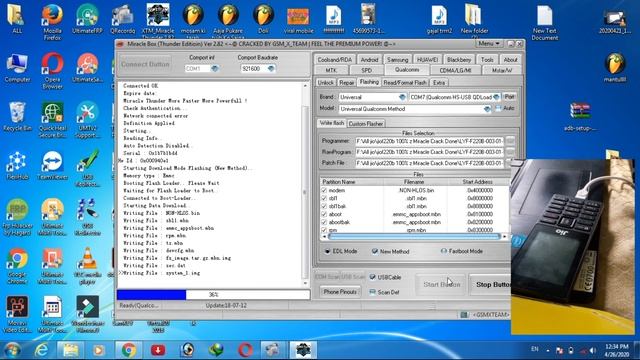The height and width of the screenshot is (360, 640).
Task: Click the Programmer file path field
Action: [x=429, y=141]
